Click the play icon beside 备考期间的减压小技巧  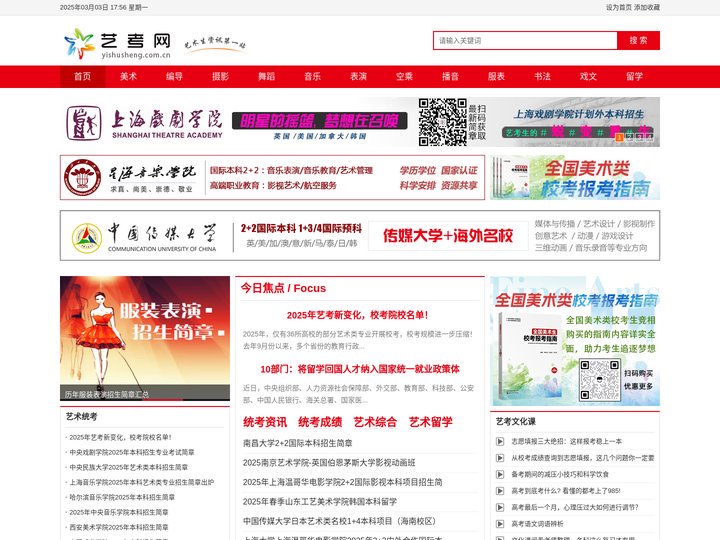tap(500, 474)
